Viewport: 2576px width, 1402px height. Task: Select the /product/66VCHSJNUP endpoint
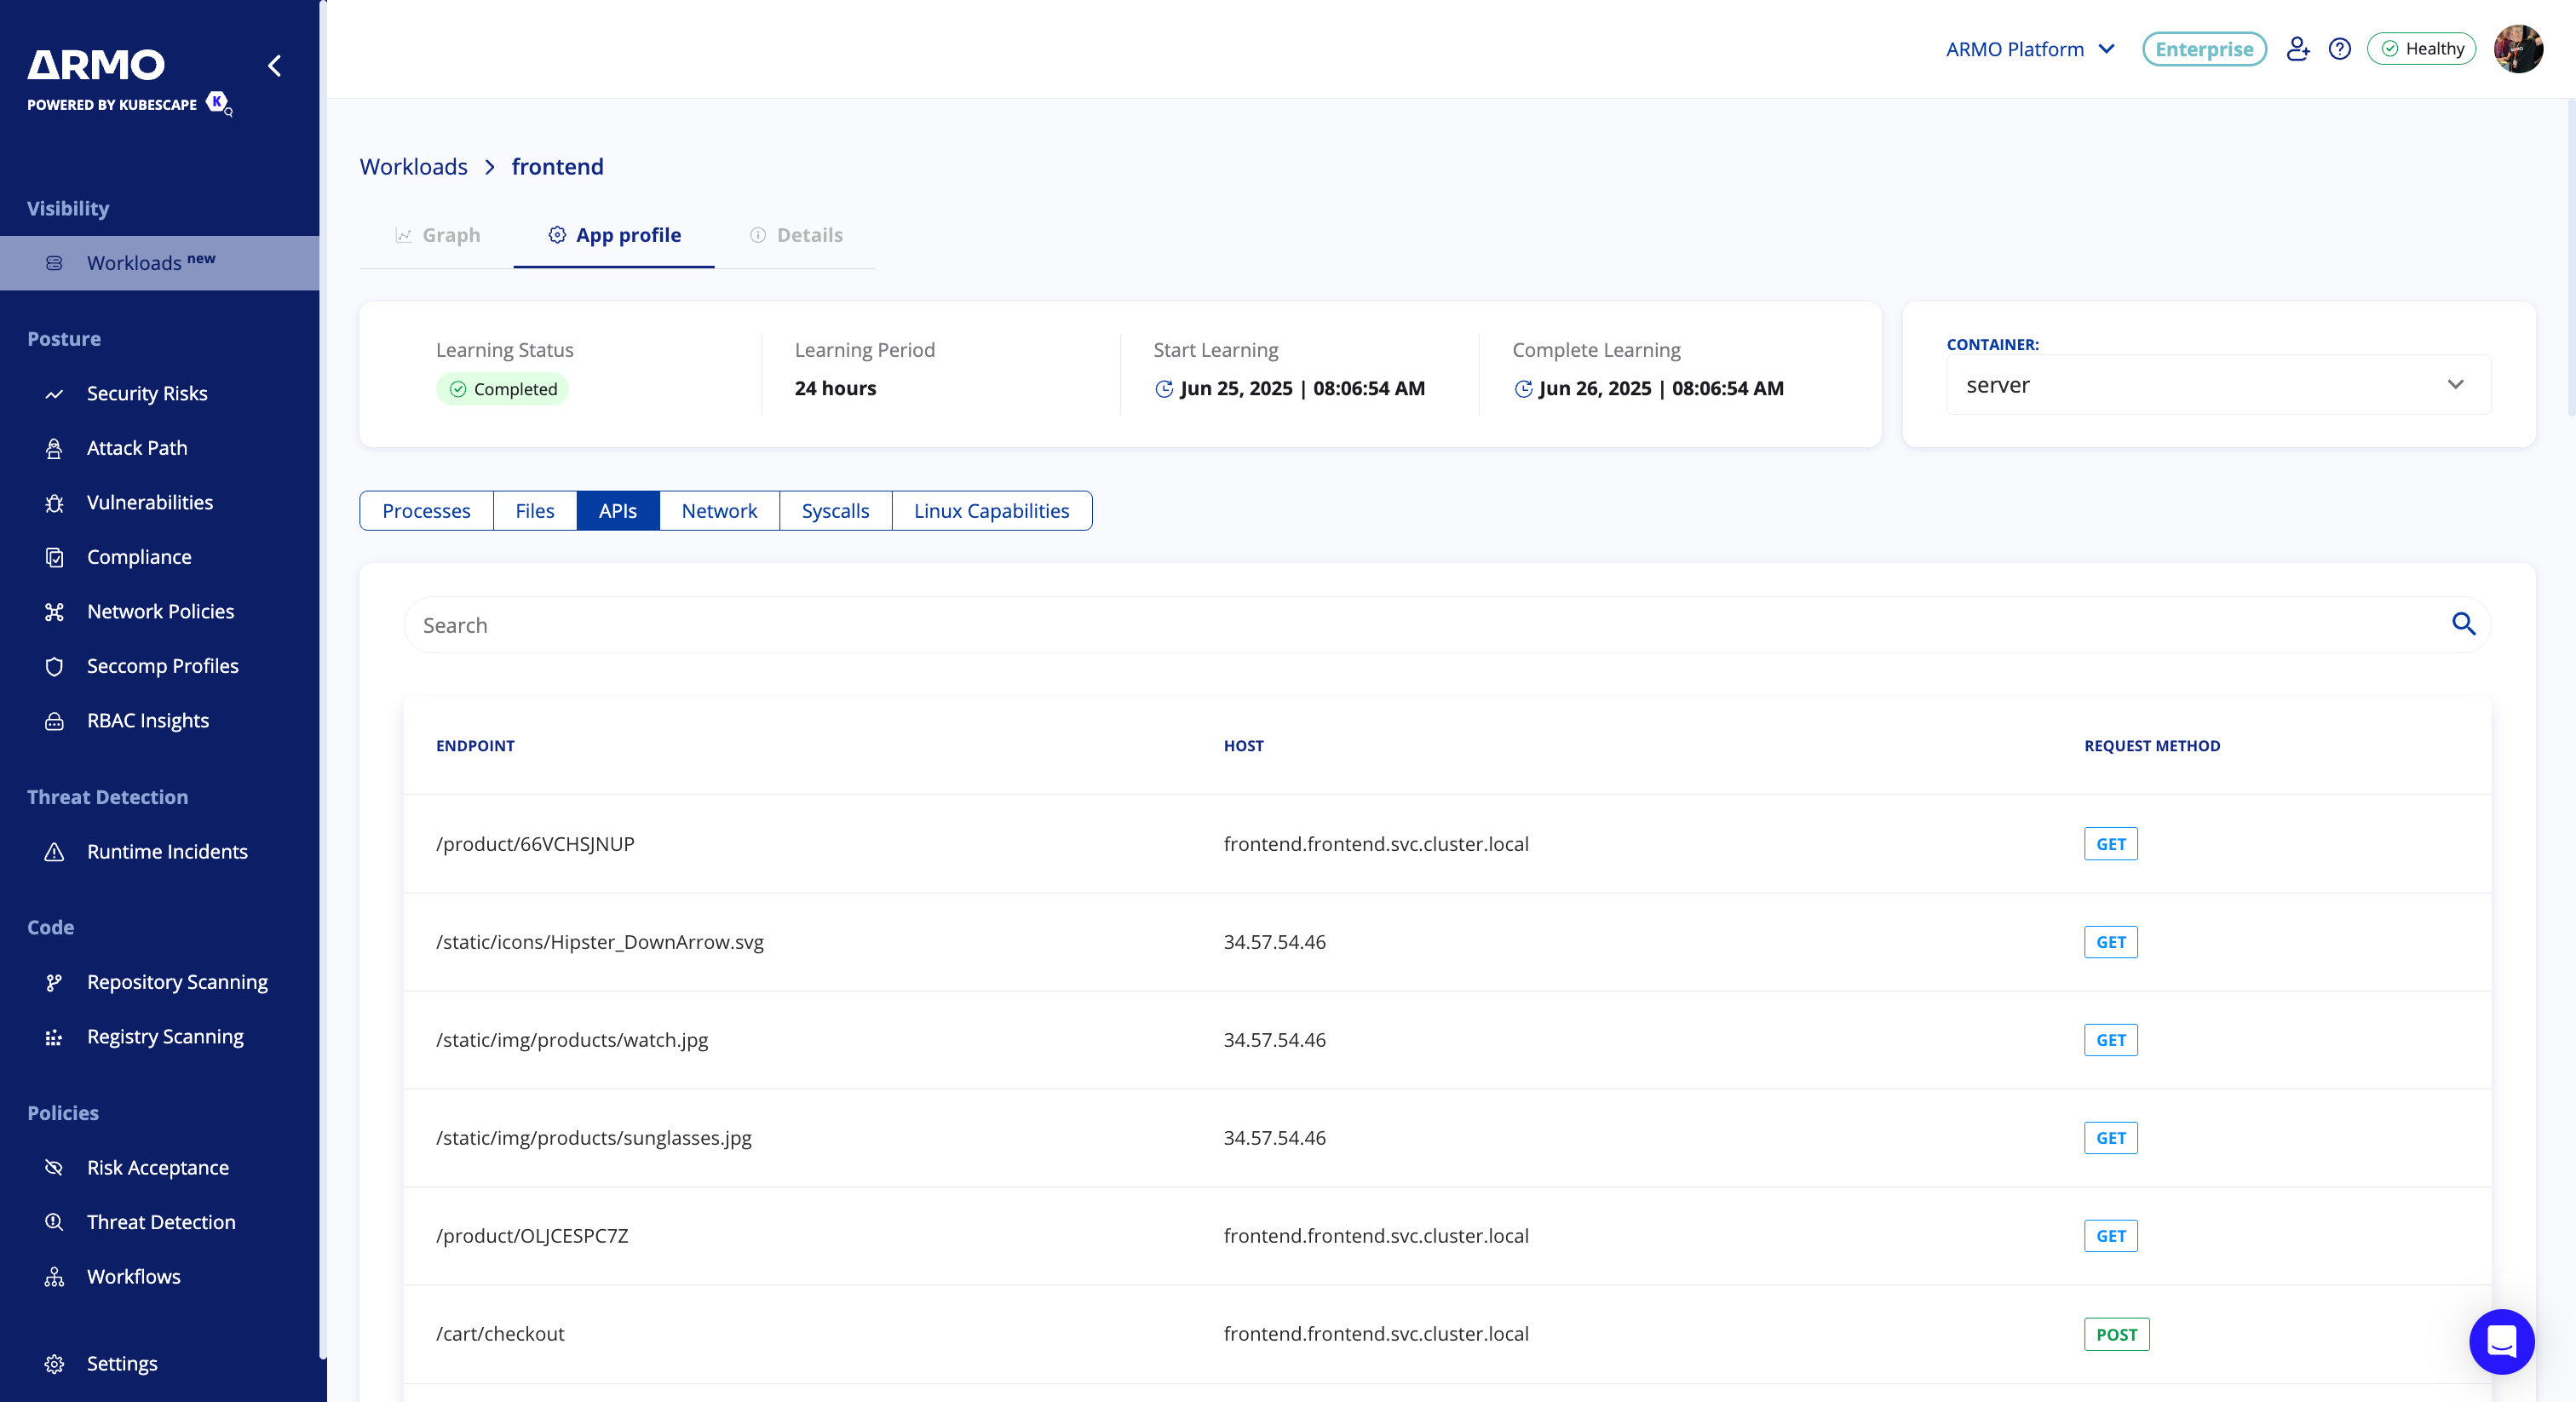point(535,844)
